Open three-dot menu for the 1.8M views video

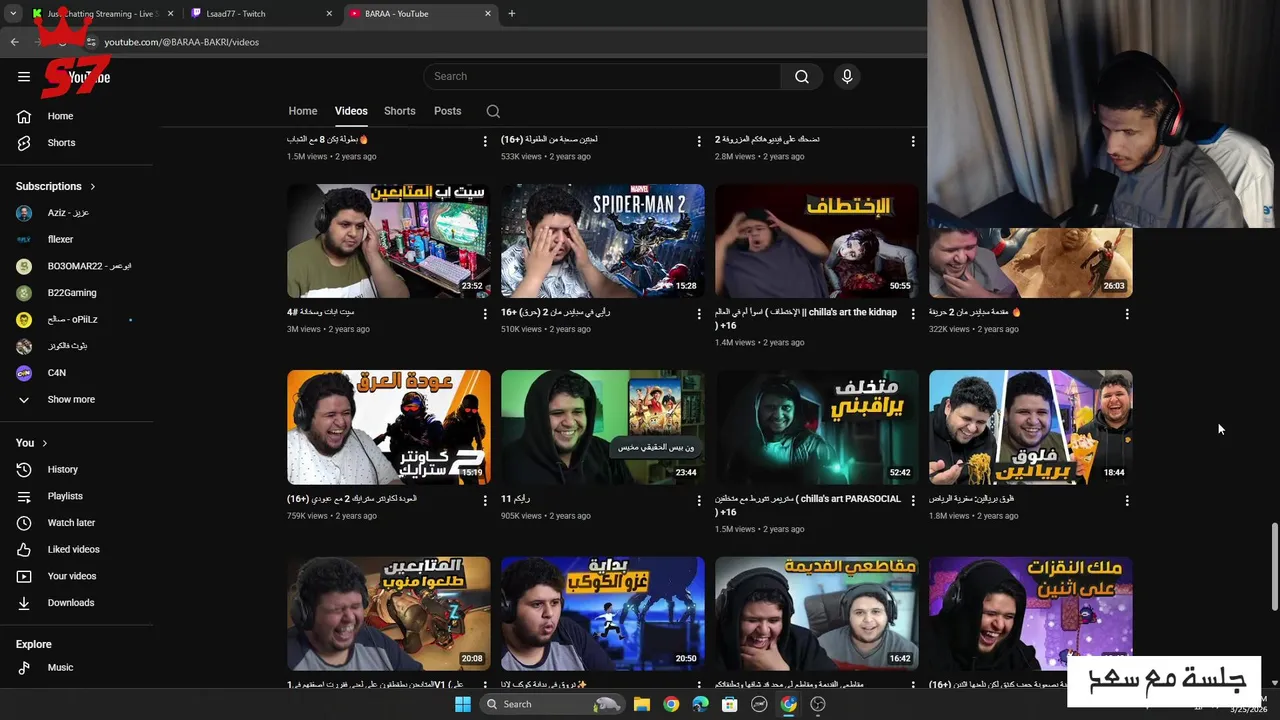tap(1127, 500)
